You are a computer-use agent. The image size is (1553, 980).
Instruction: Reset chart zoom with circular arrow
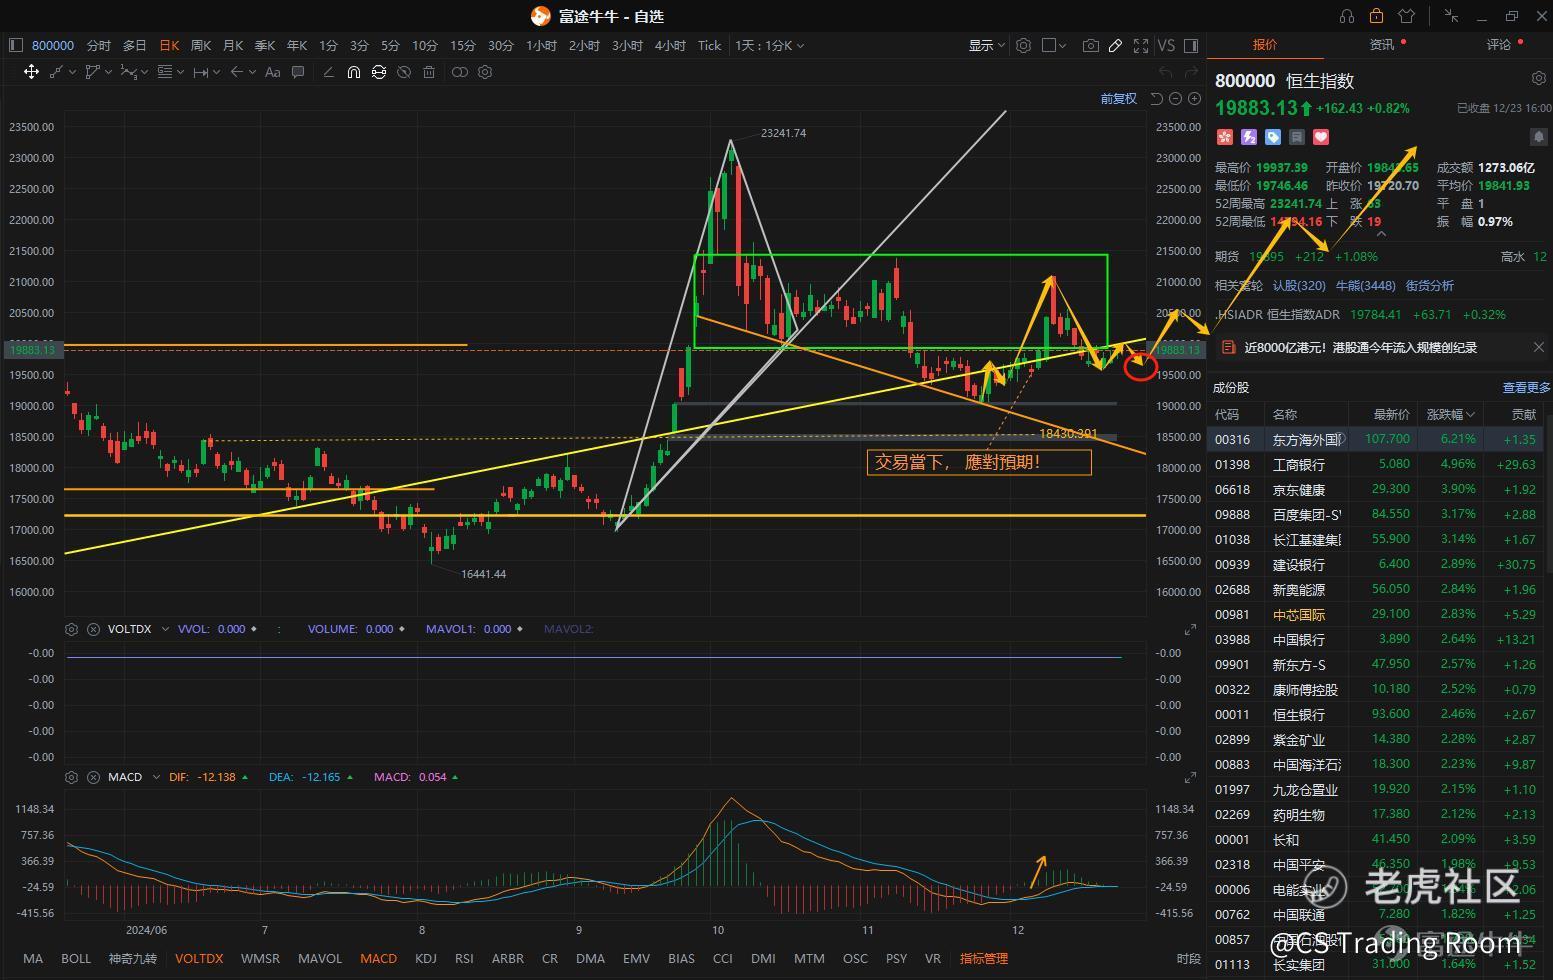coord(1157,98)
